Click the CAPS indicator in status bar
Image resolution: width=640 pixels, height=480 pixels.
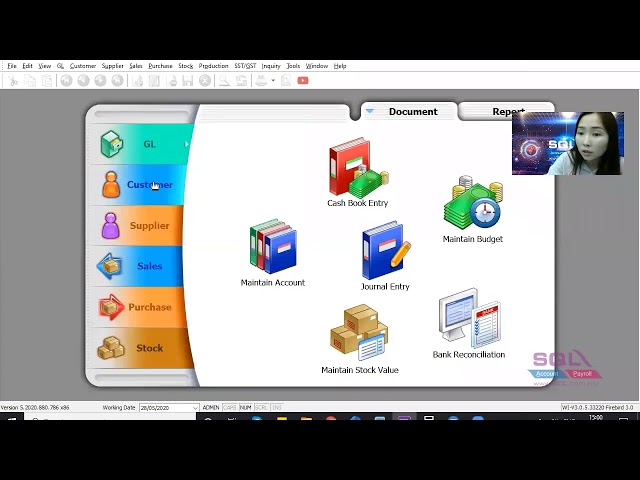click(230, 407)
